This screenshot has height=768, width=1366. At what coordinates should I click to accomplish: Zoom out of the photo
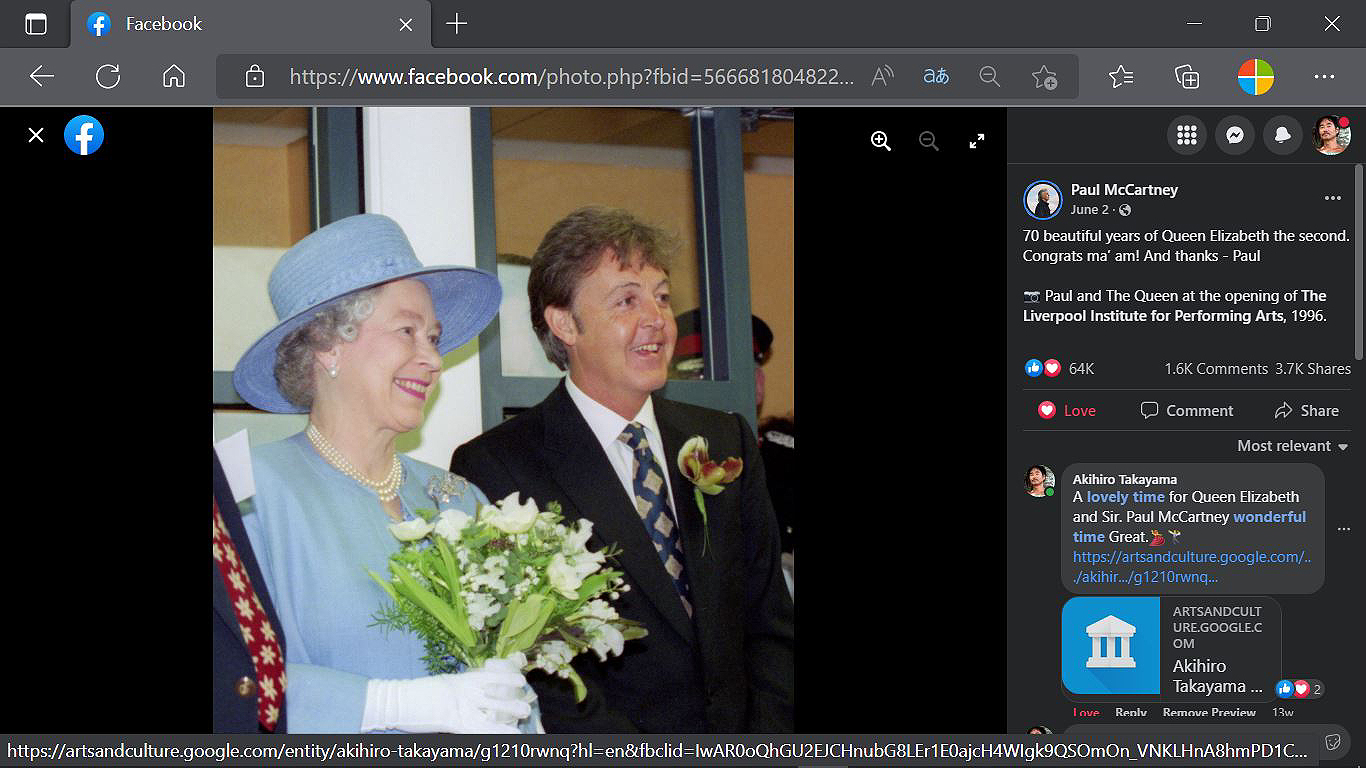(x=929, y=141)
